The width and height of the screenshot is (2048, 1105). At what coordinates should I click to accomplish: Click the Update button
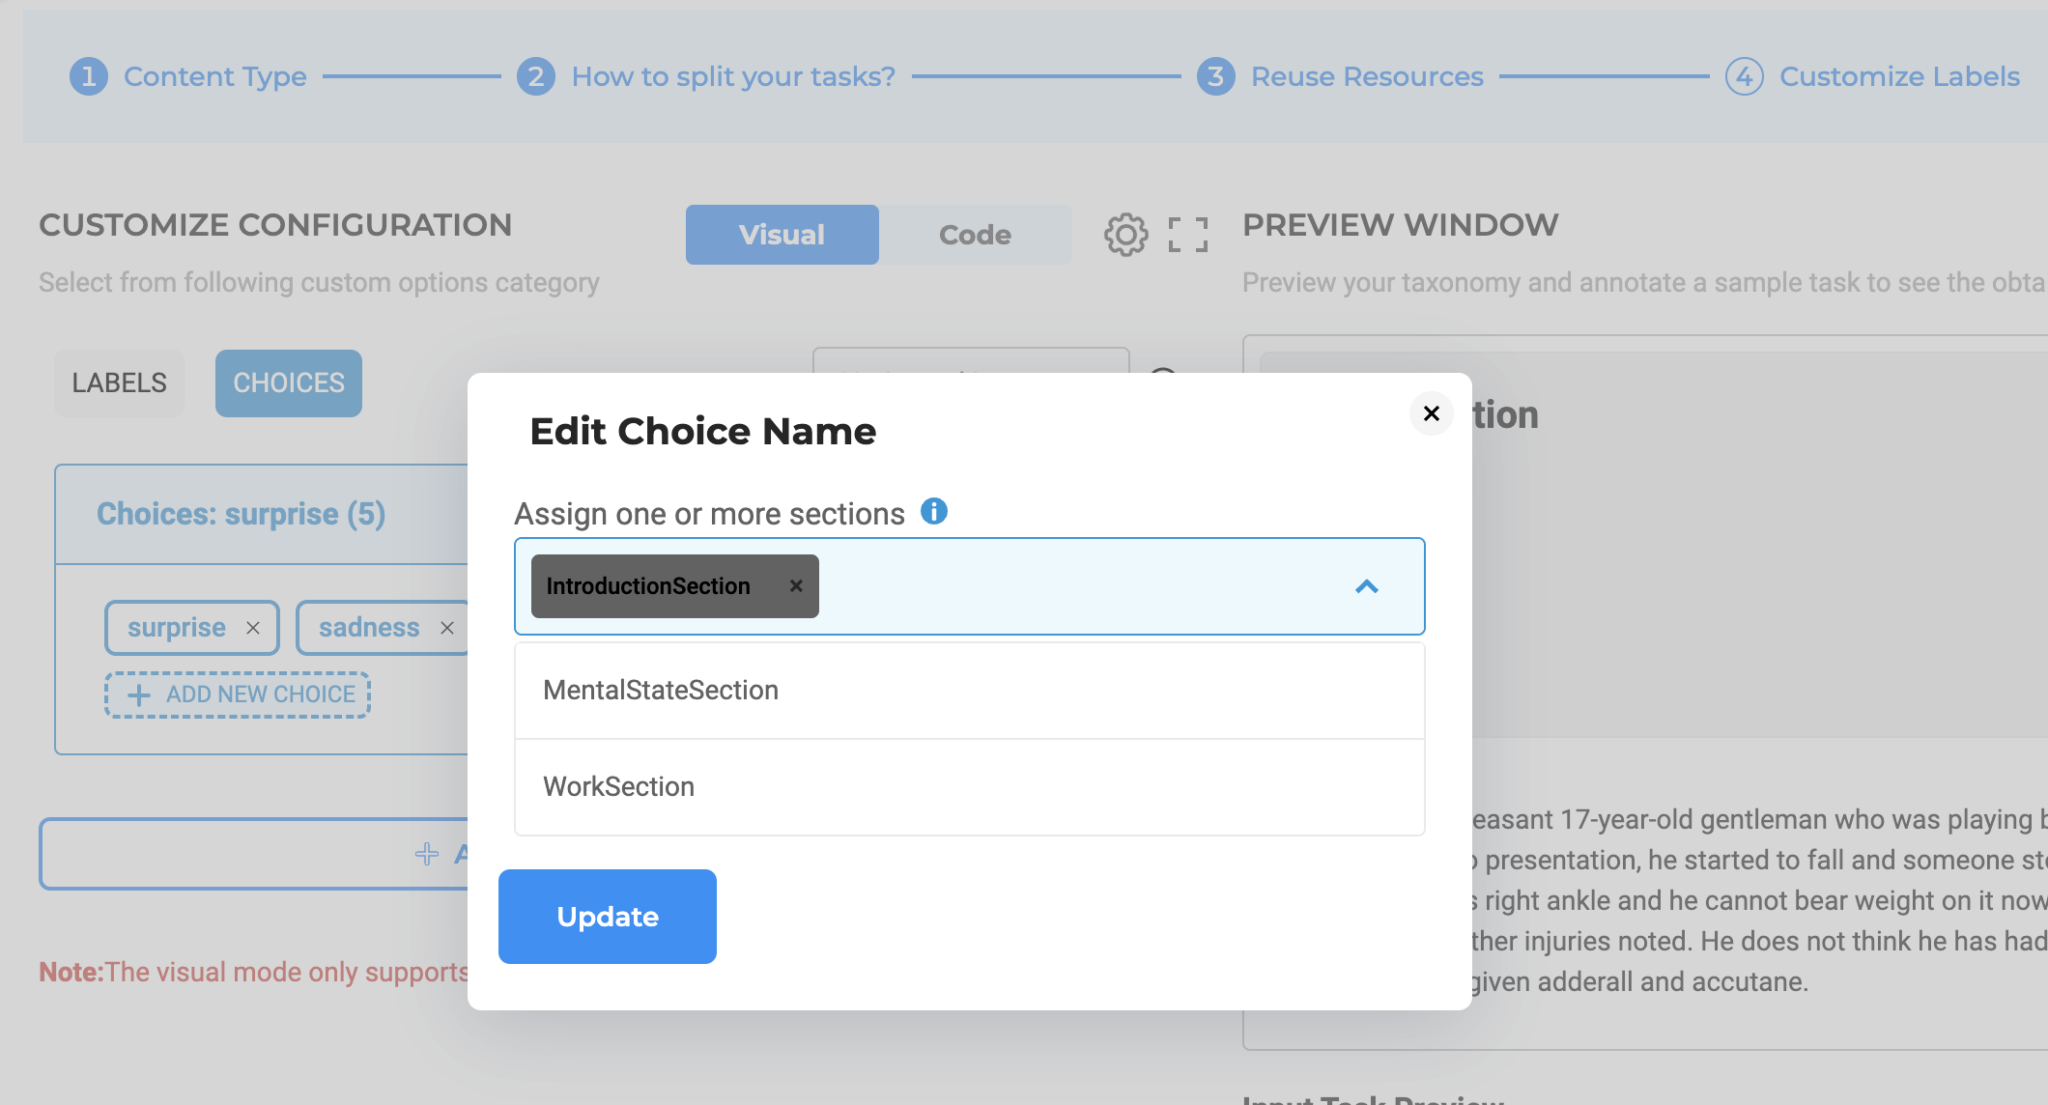tap(606, 916)
